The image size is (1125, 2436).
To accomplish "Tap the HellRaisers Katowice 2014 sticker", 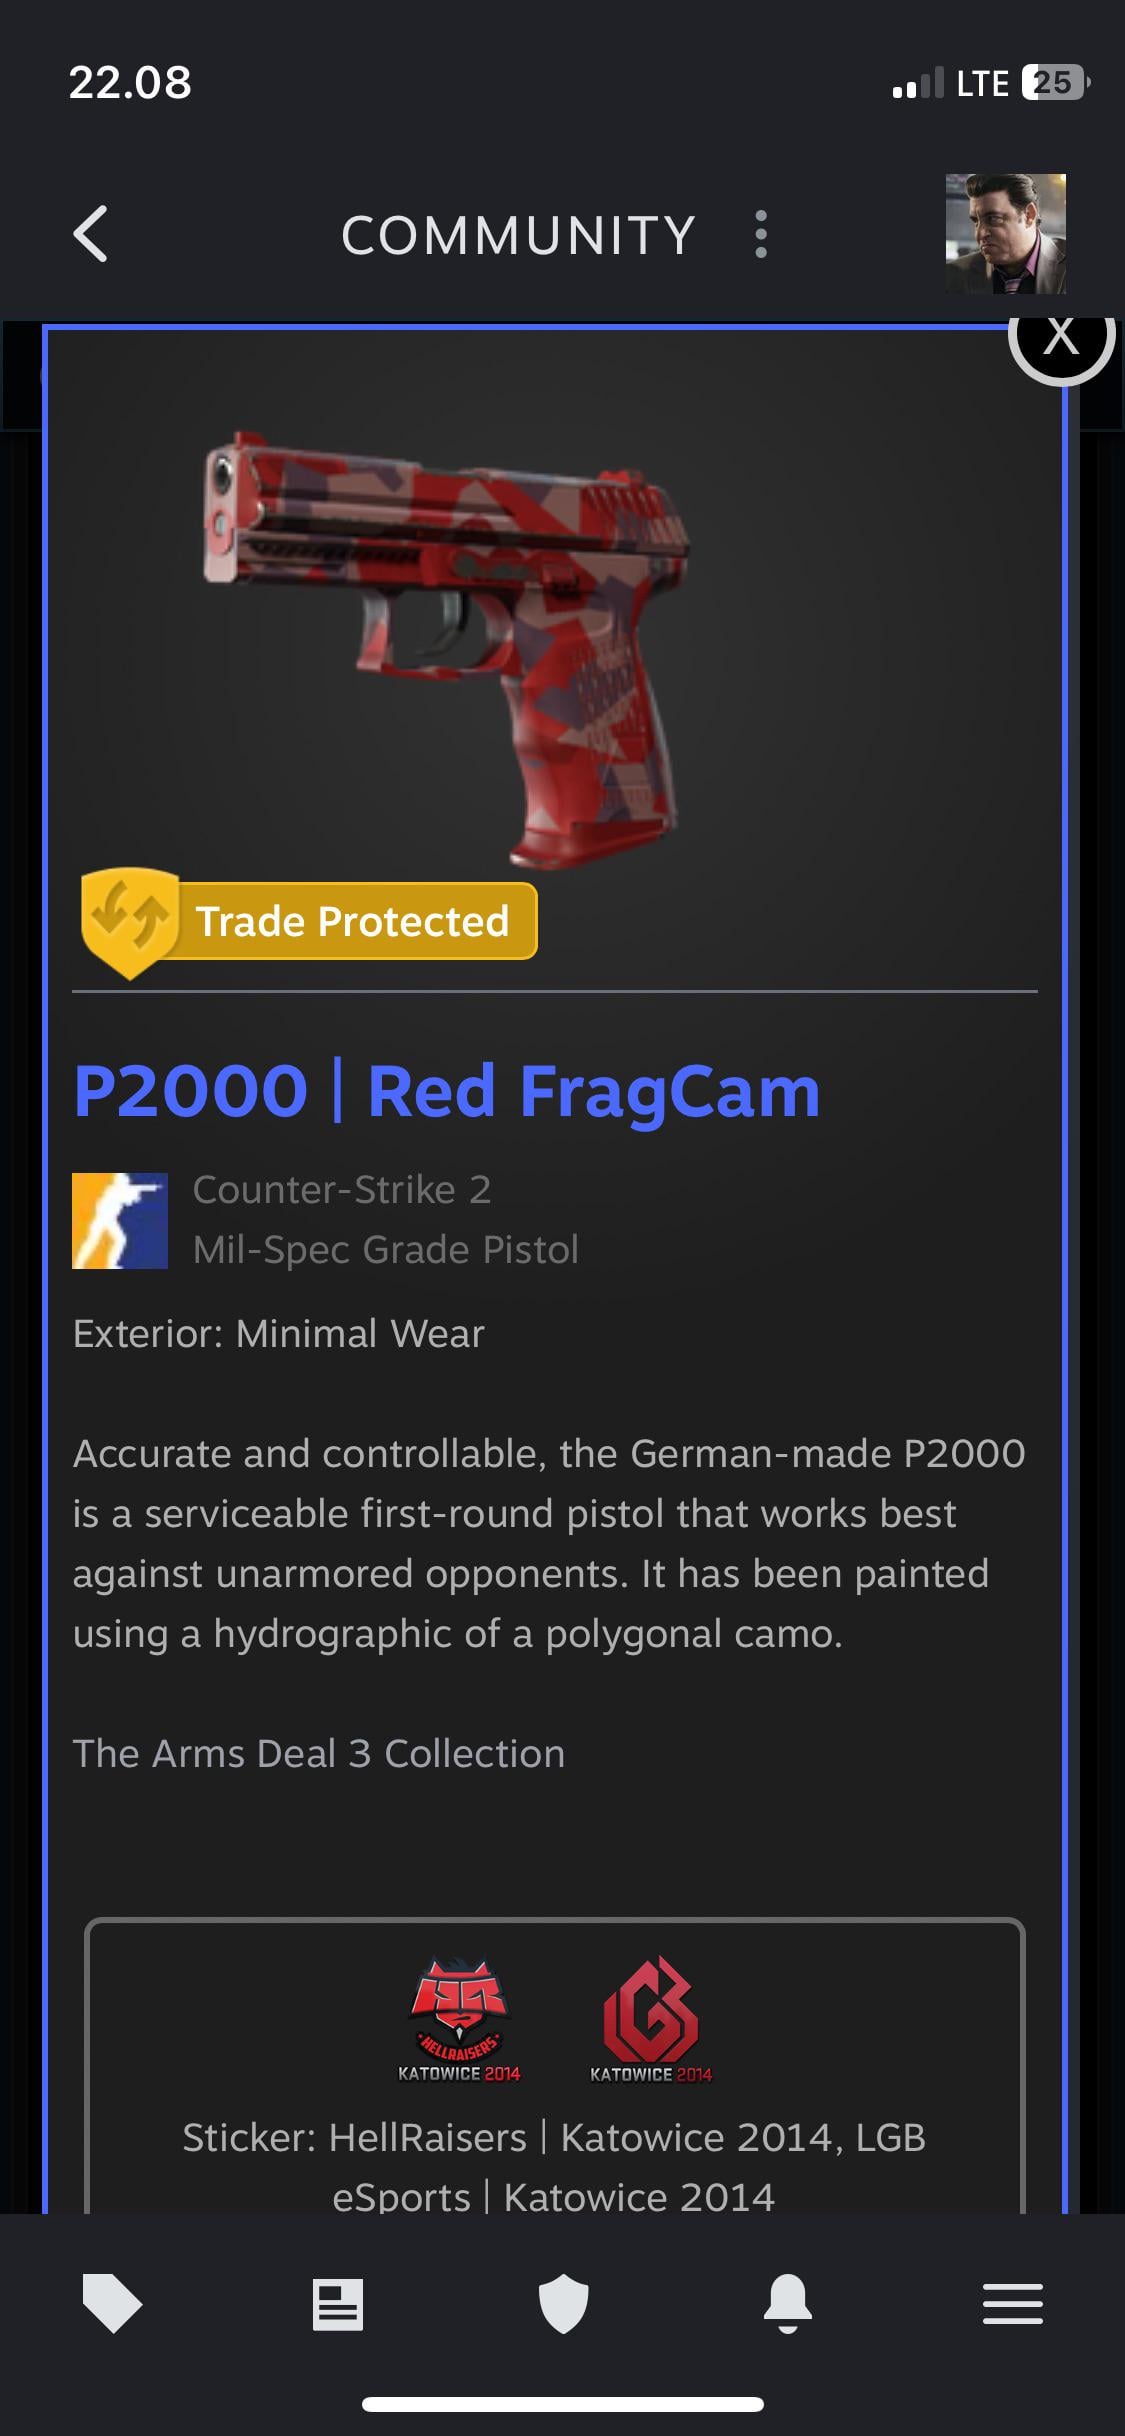I will tap(459, 2019).
